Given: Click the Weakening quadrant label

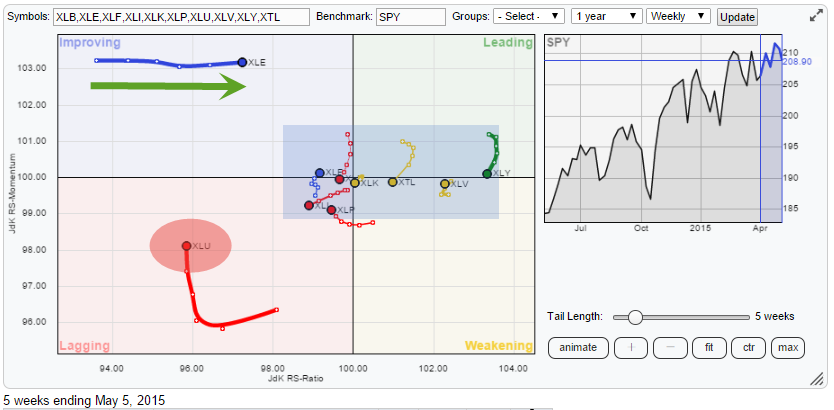Looking at the screenshot, I should [x=499, y=346].
